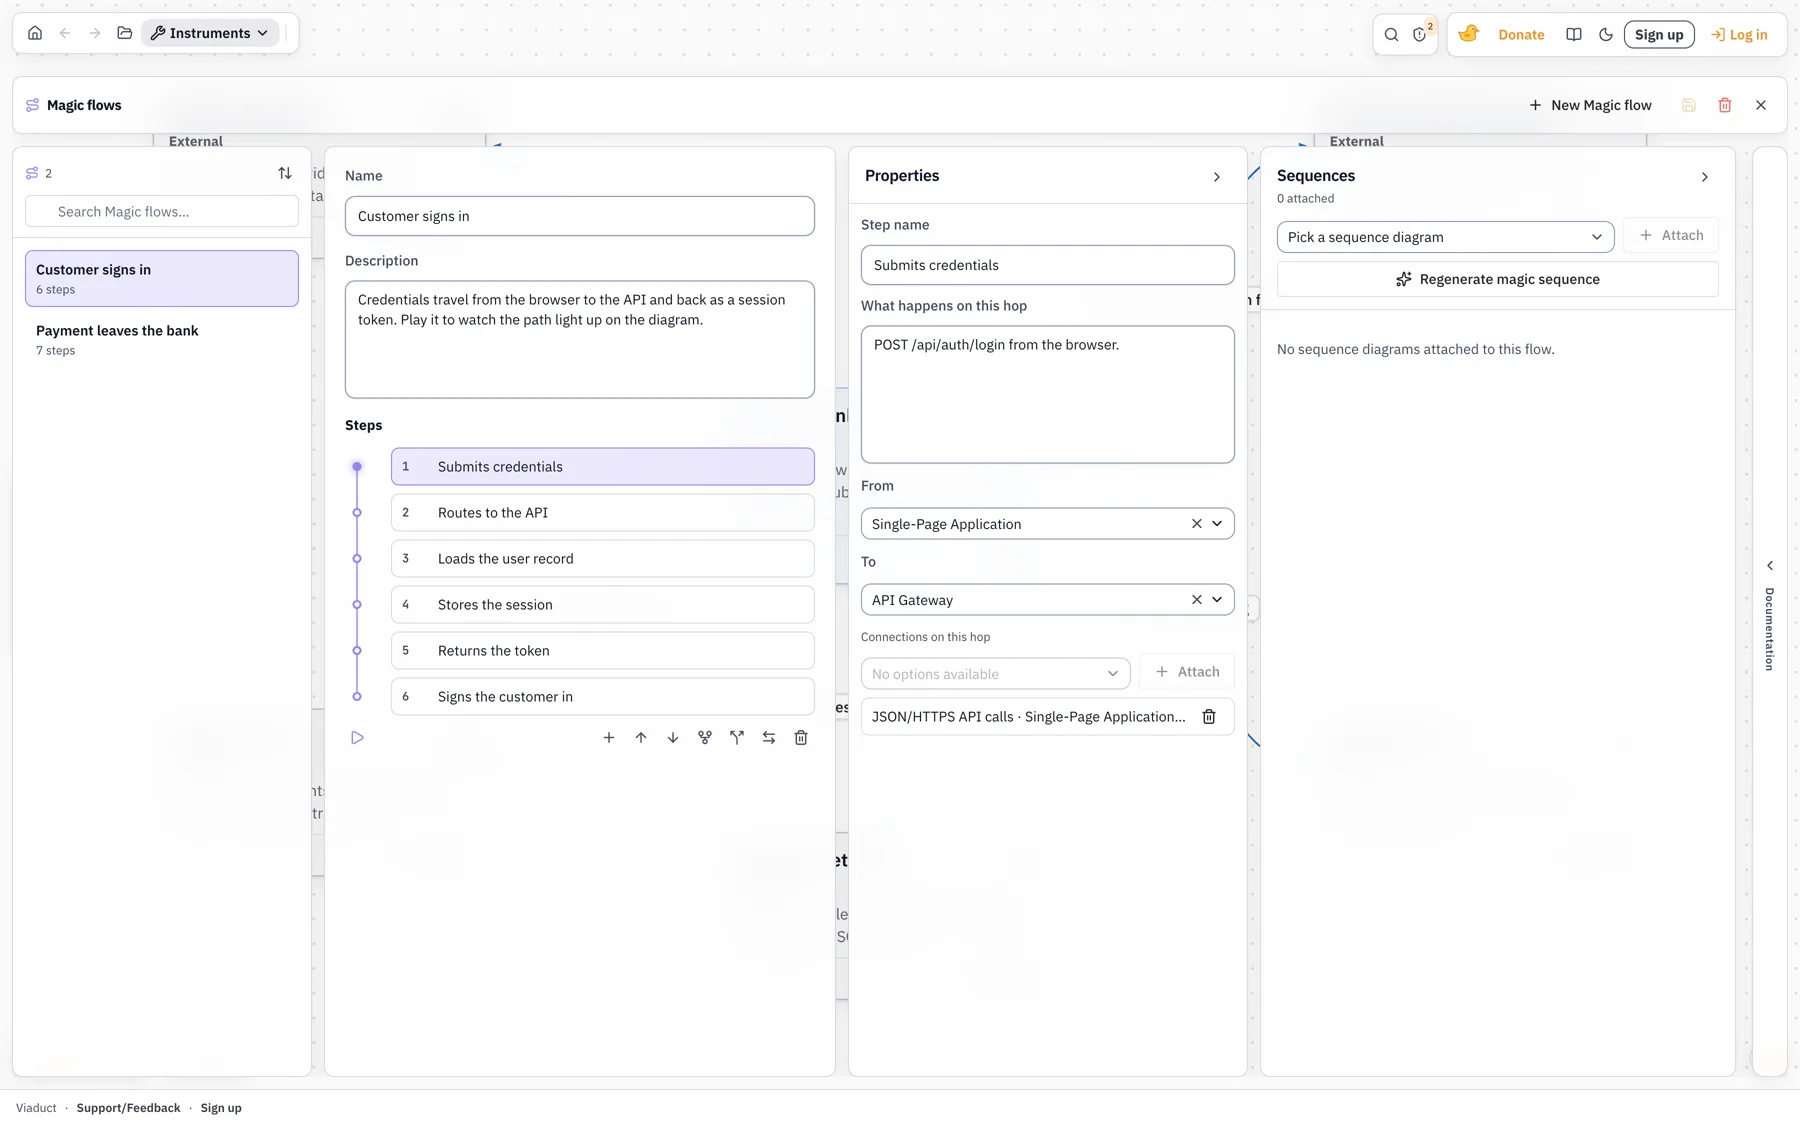The width and height of the screenshot is (1800, 1125).
Task: Close the Magic flows panel
Action: pyautogui.click(x=1761, y=105)
